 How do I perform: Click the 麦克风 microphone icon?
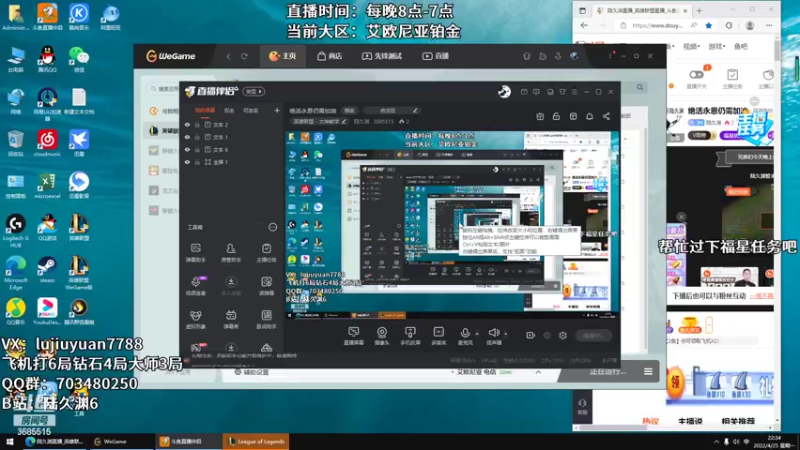465,335
